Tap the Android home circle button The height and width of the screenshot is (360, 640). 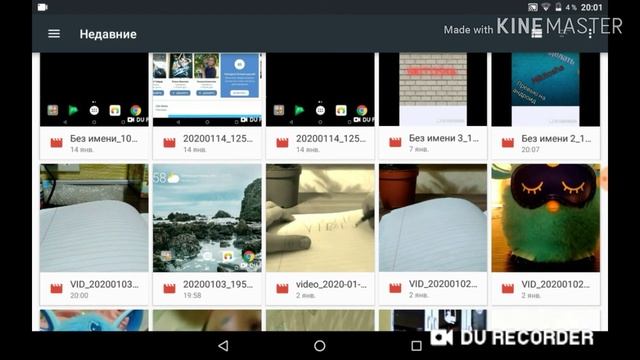[x=320, y=346]
